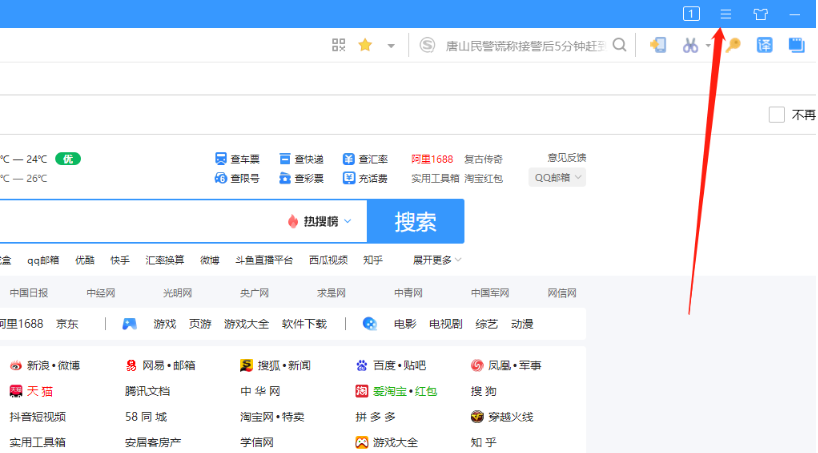
Task: Open the skin changer (shirt icon)
Action: 760,14
